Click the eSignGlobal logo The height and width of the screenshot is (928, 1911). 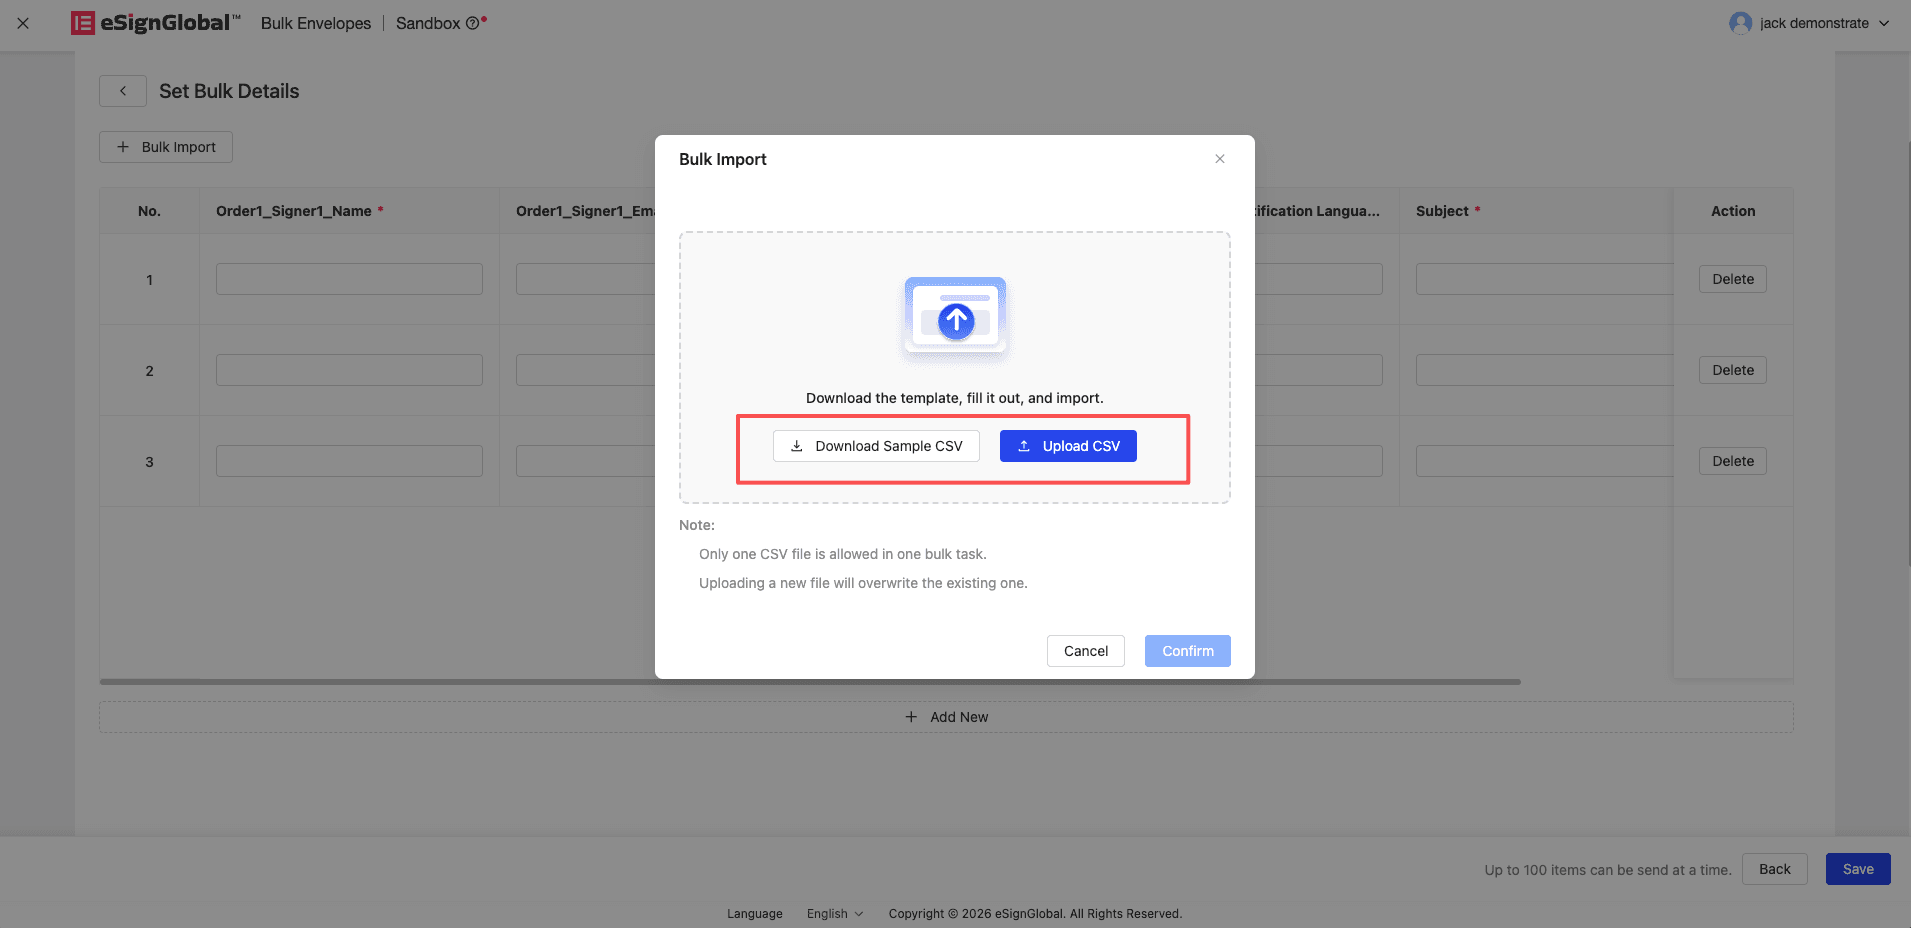click(156, 23)
